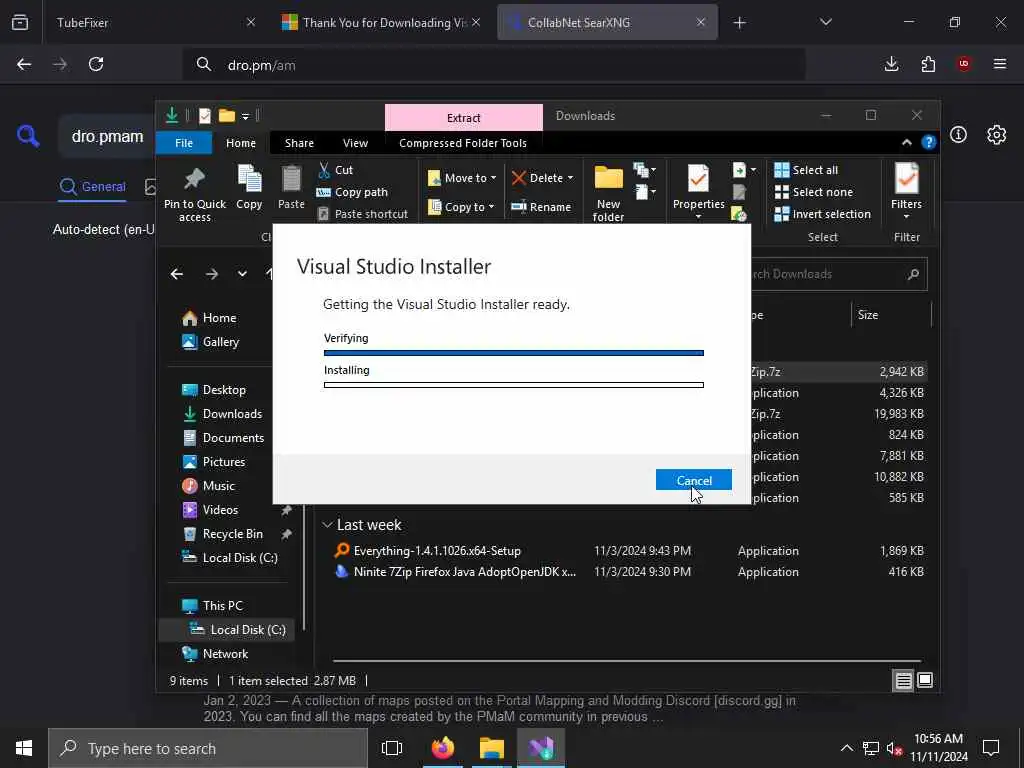Click the Size column header
Screen dimensions: 1024x768
(x=890, y=315)
